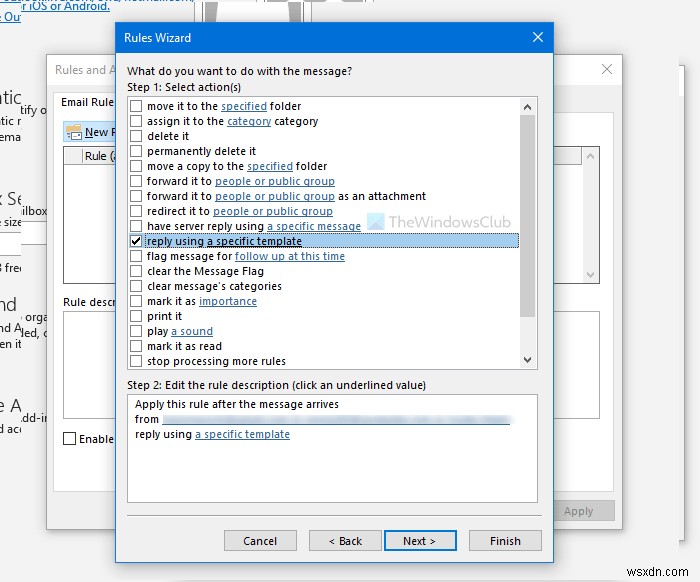Click the blurred sender address link after 'from'
700x582 pixels.
tap(336, 420)
